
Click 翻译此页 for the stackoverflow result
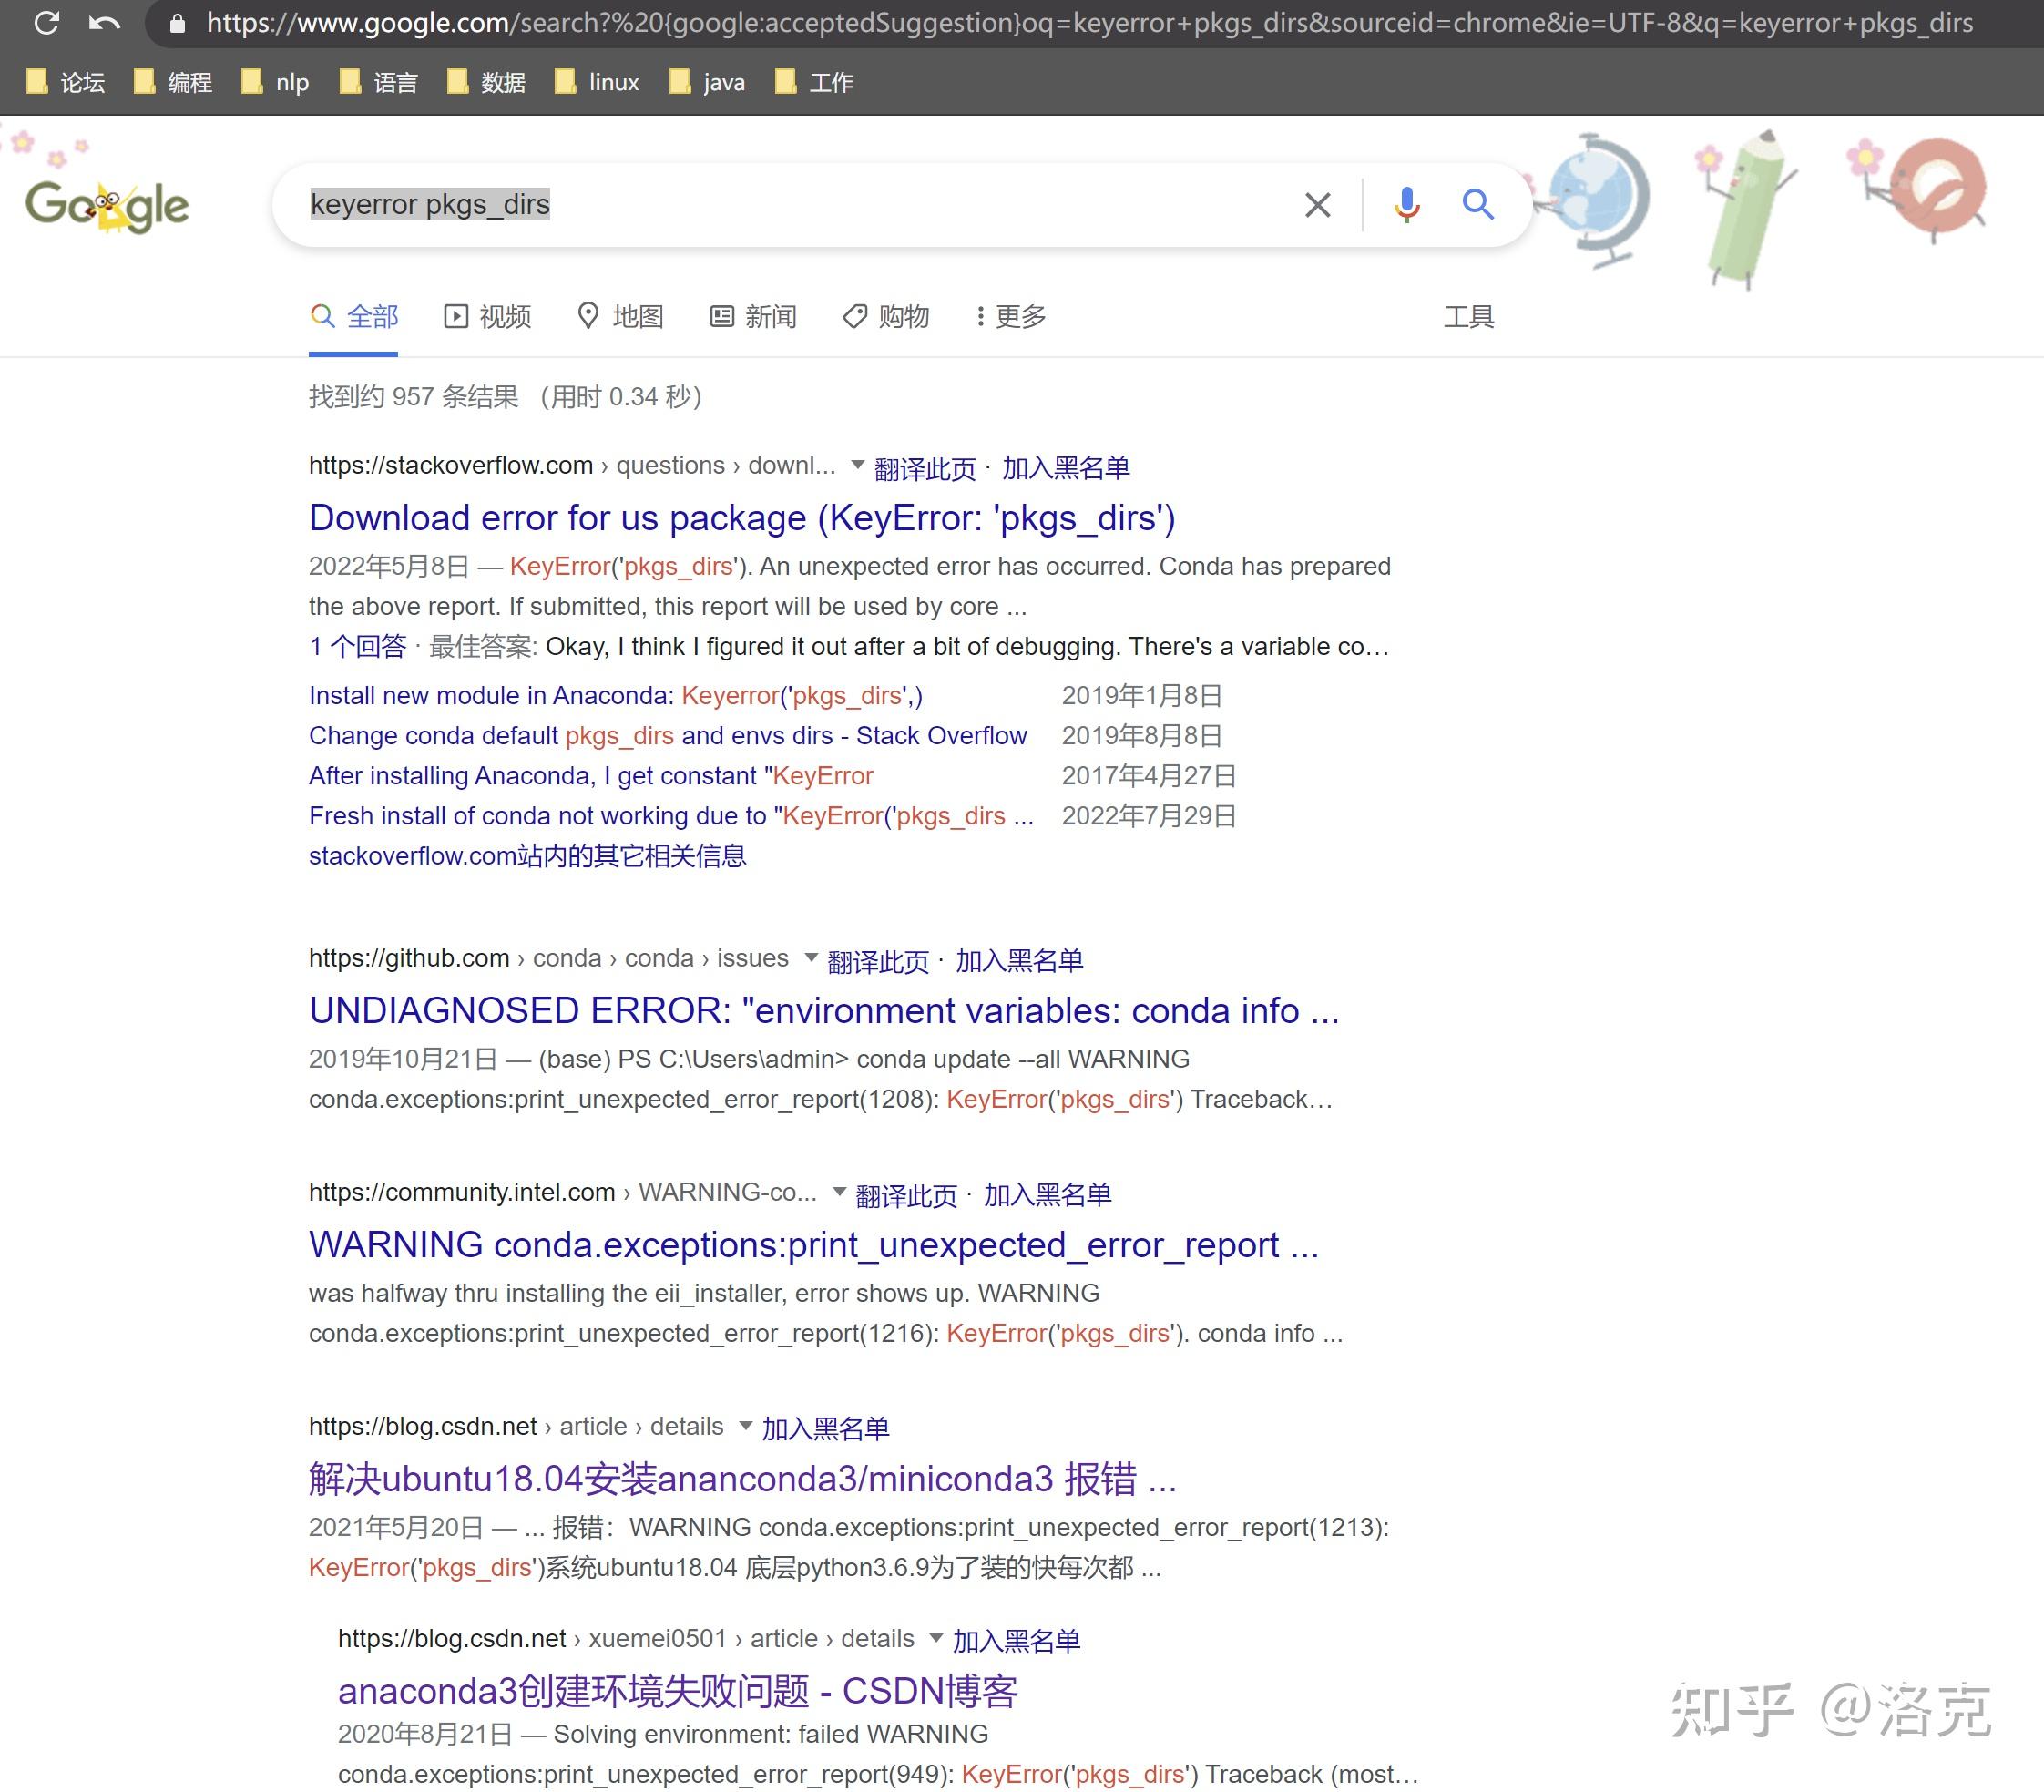pyautogui.click(x=925, y=468)
